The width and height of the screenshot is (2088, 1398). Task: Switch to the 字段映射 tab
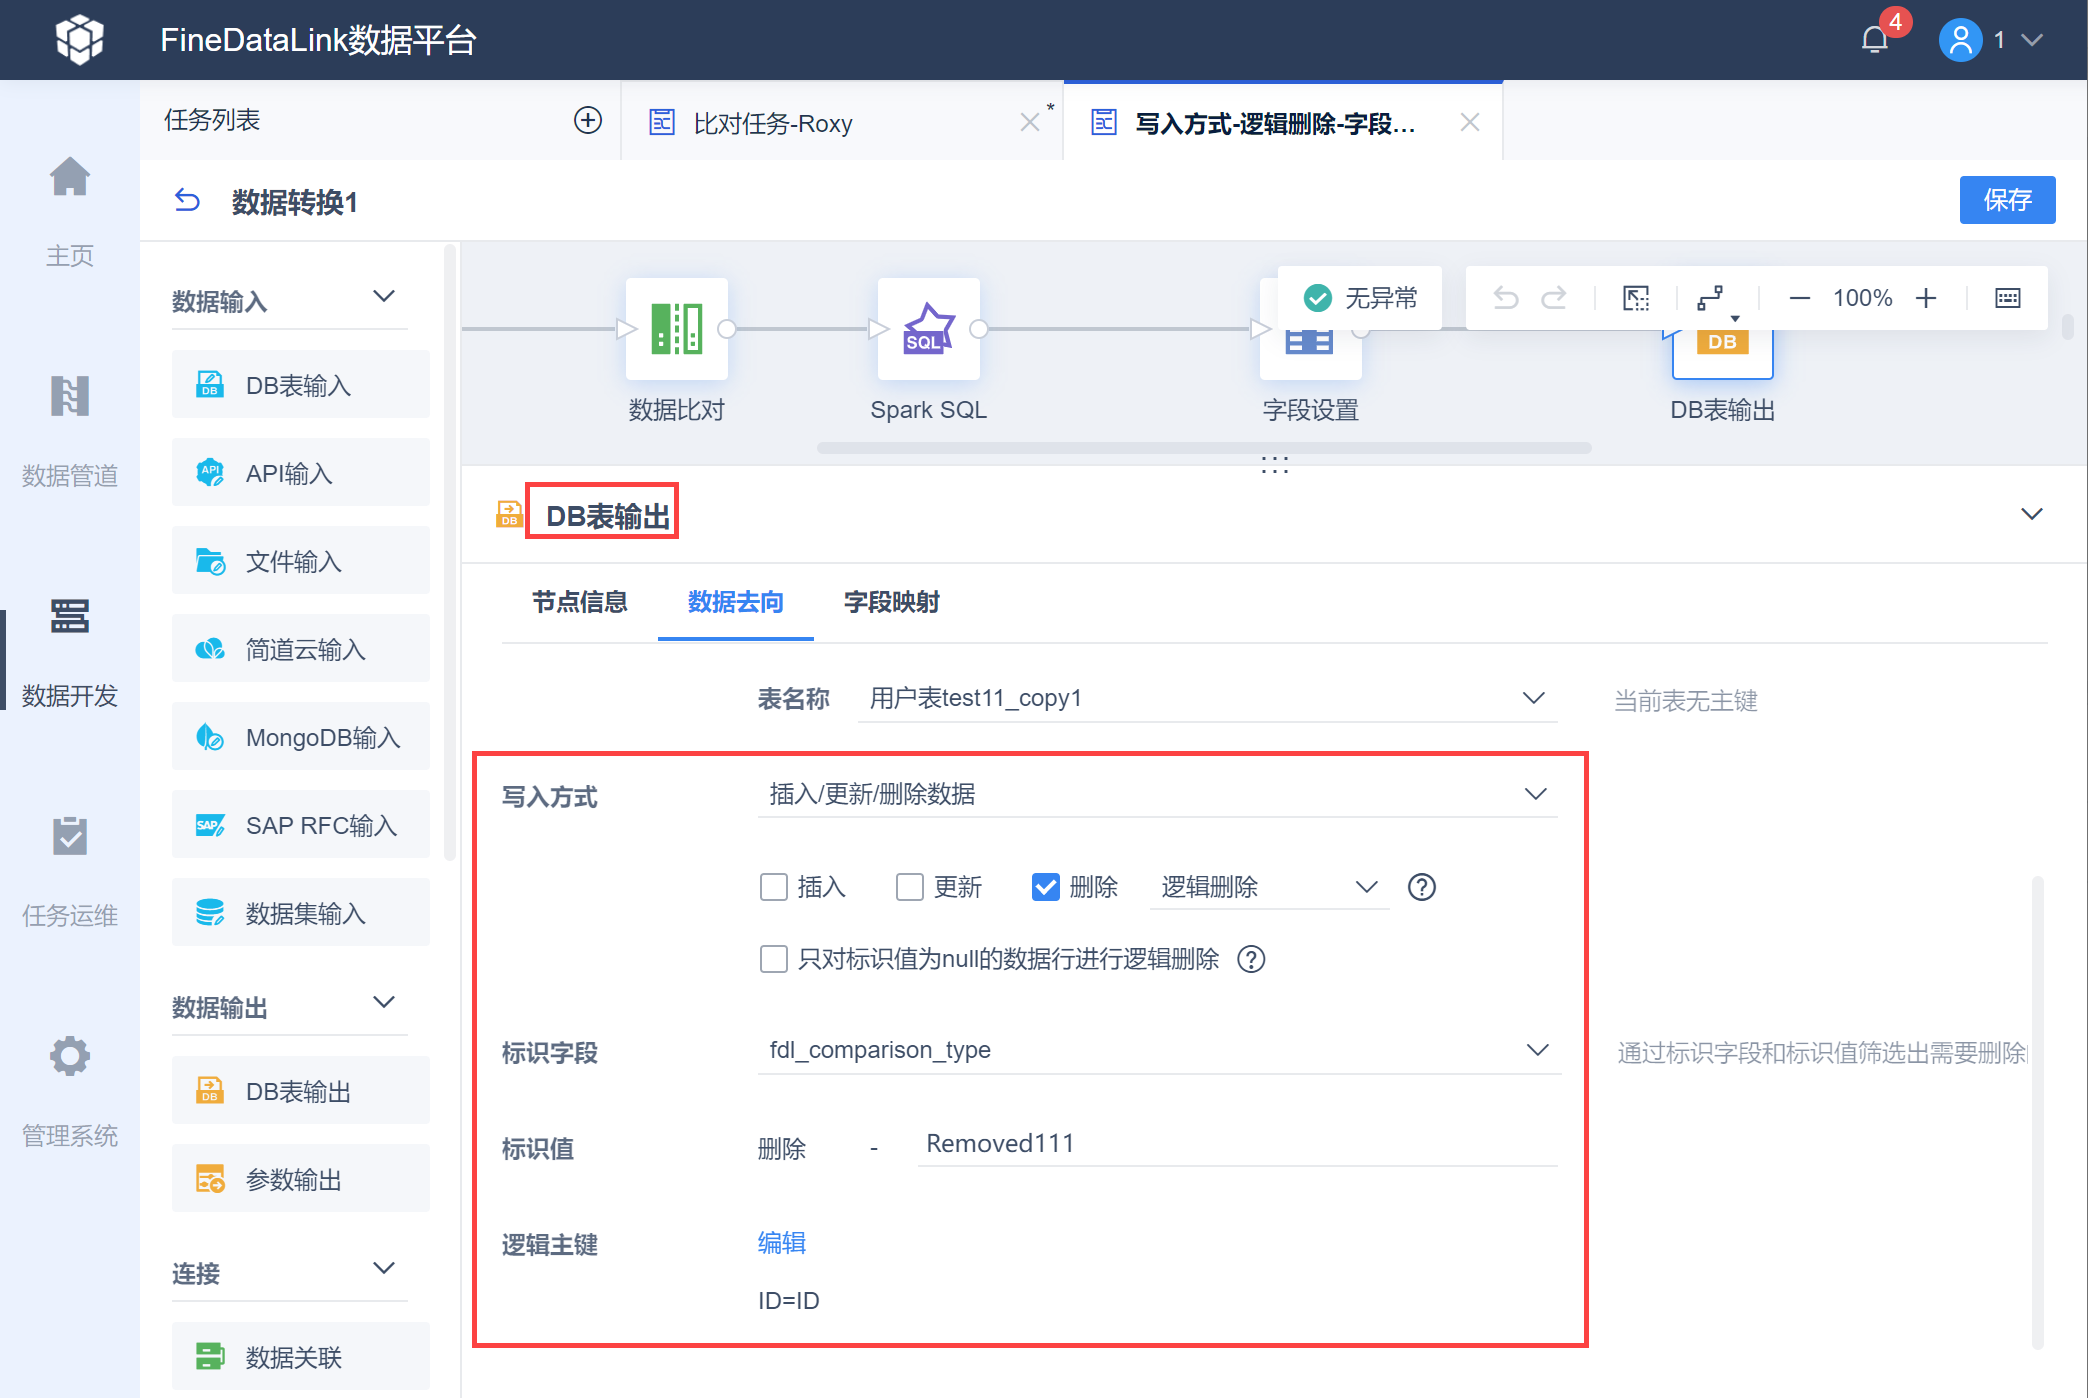891,602
